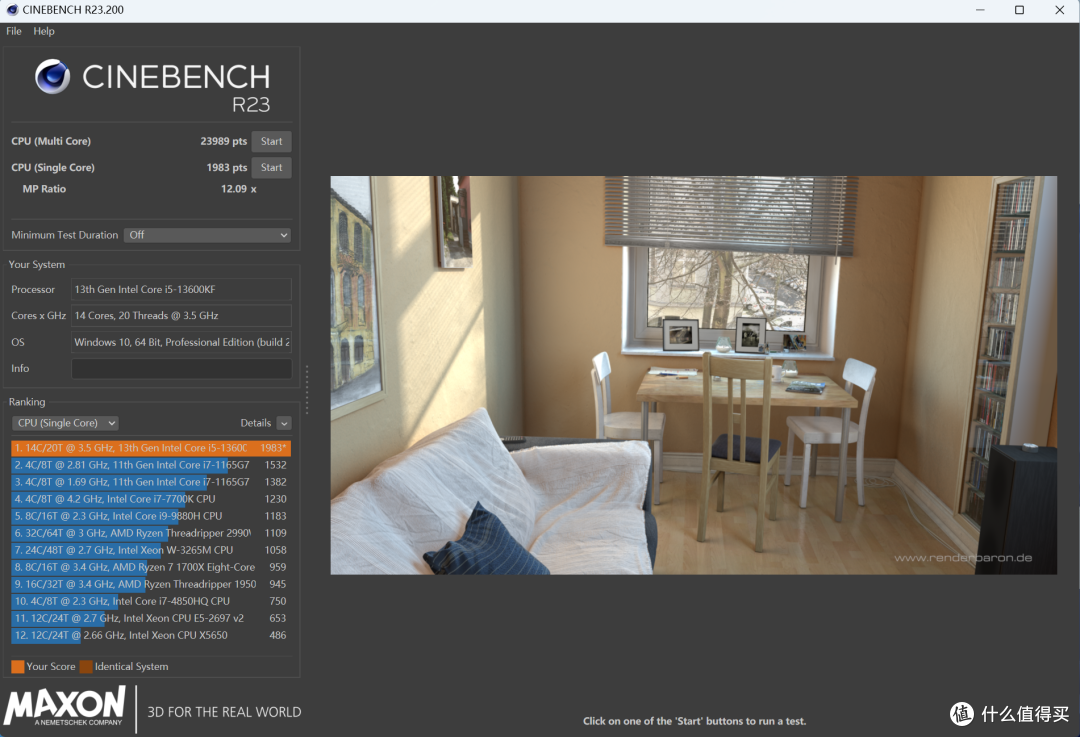This screenshot has height=737, width=1080.
Task: Select ranking row 9 Threadripper 1950
Action: point(151,584)
